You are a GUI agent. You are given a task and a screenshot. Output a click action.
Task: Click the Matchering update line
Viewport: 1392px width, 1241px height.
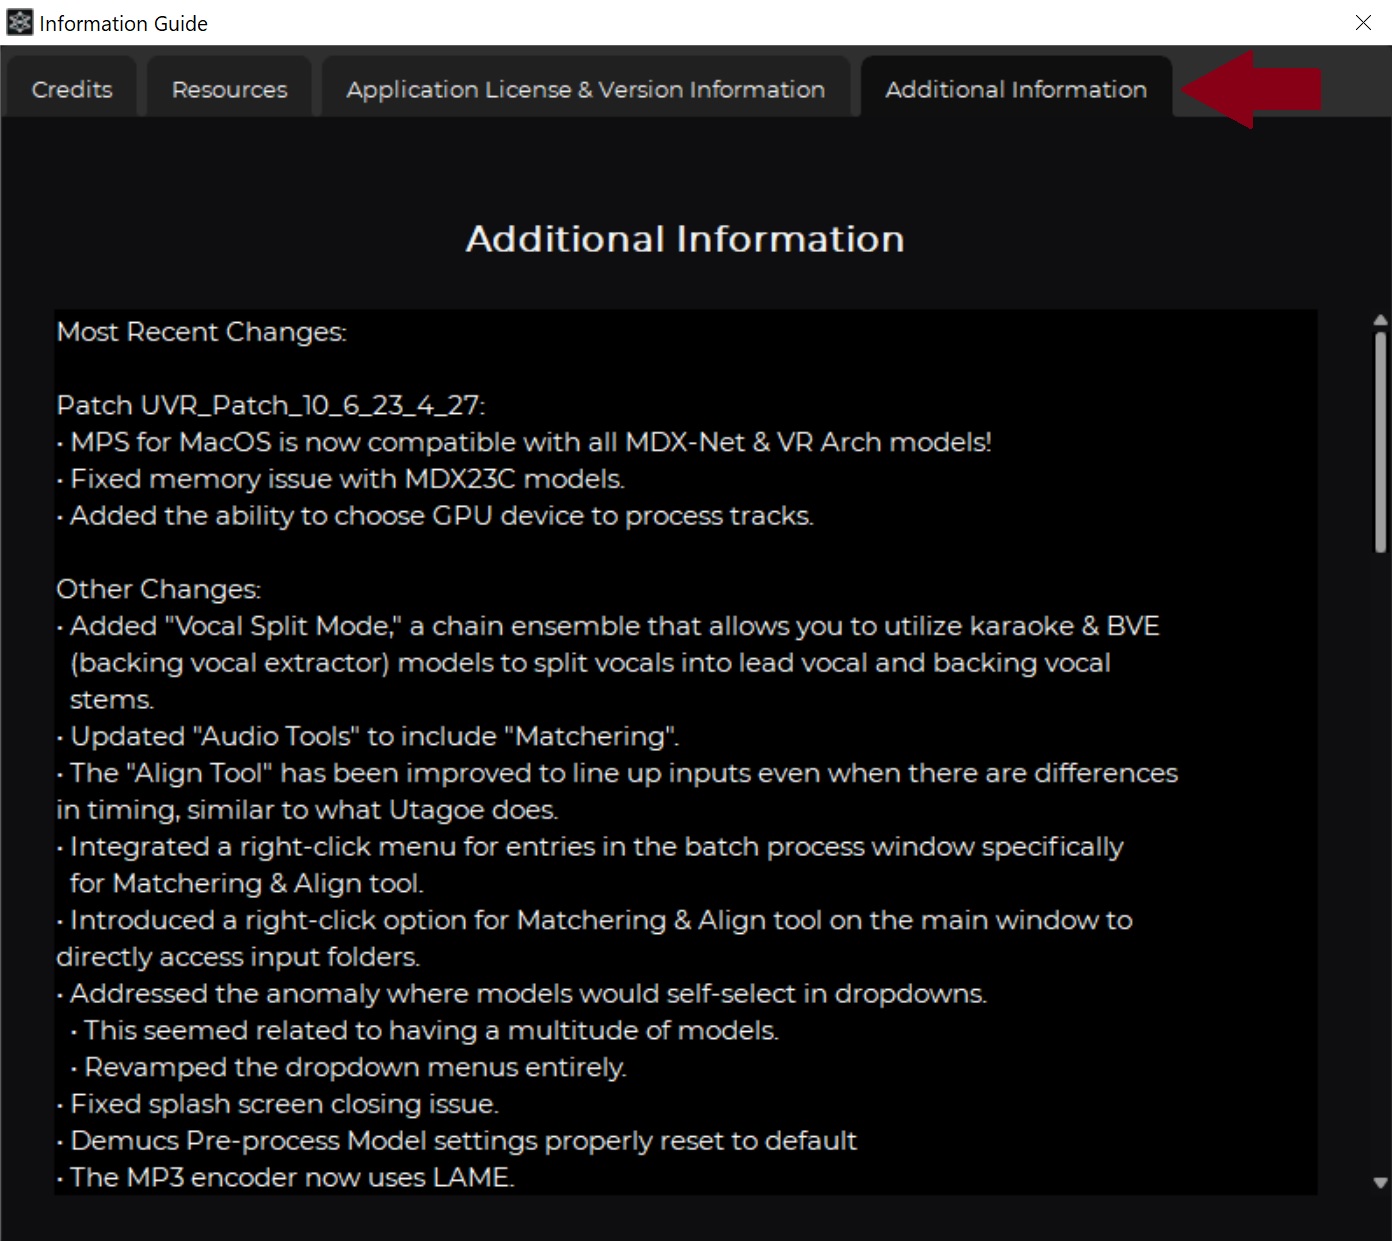click(x=369, y=736)
